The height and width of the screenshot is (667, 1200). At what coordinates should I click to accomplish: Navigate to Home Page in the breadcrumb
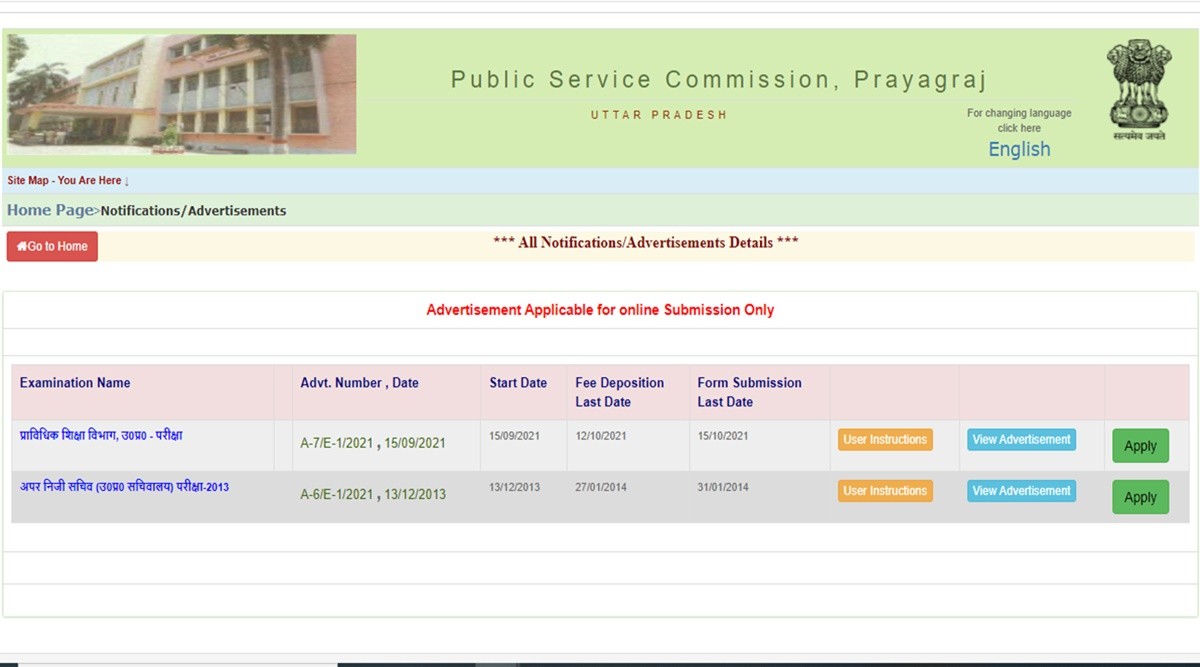click(50, 210)
